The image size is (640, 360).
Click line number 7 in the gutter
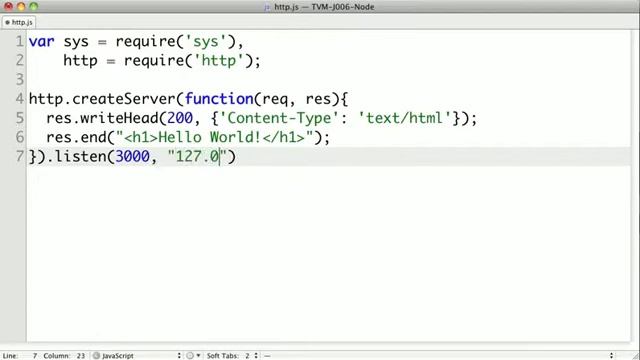[x=20, y=156]
